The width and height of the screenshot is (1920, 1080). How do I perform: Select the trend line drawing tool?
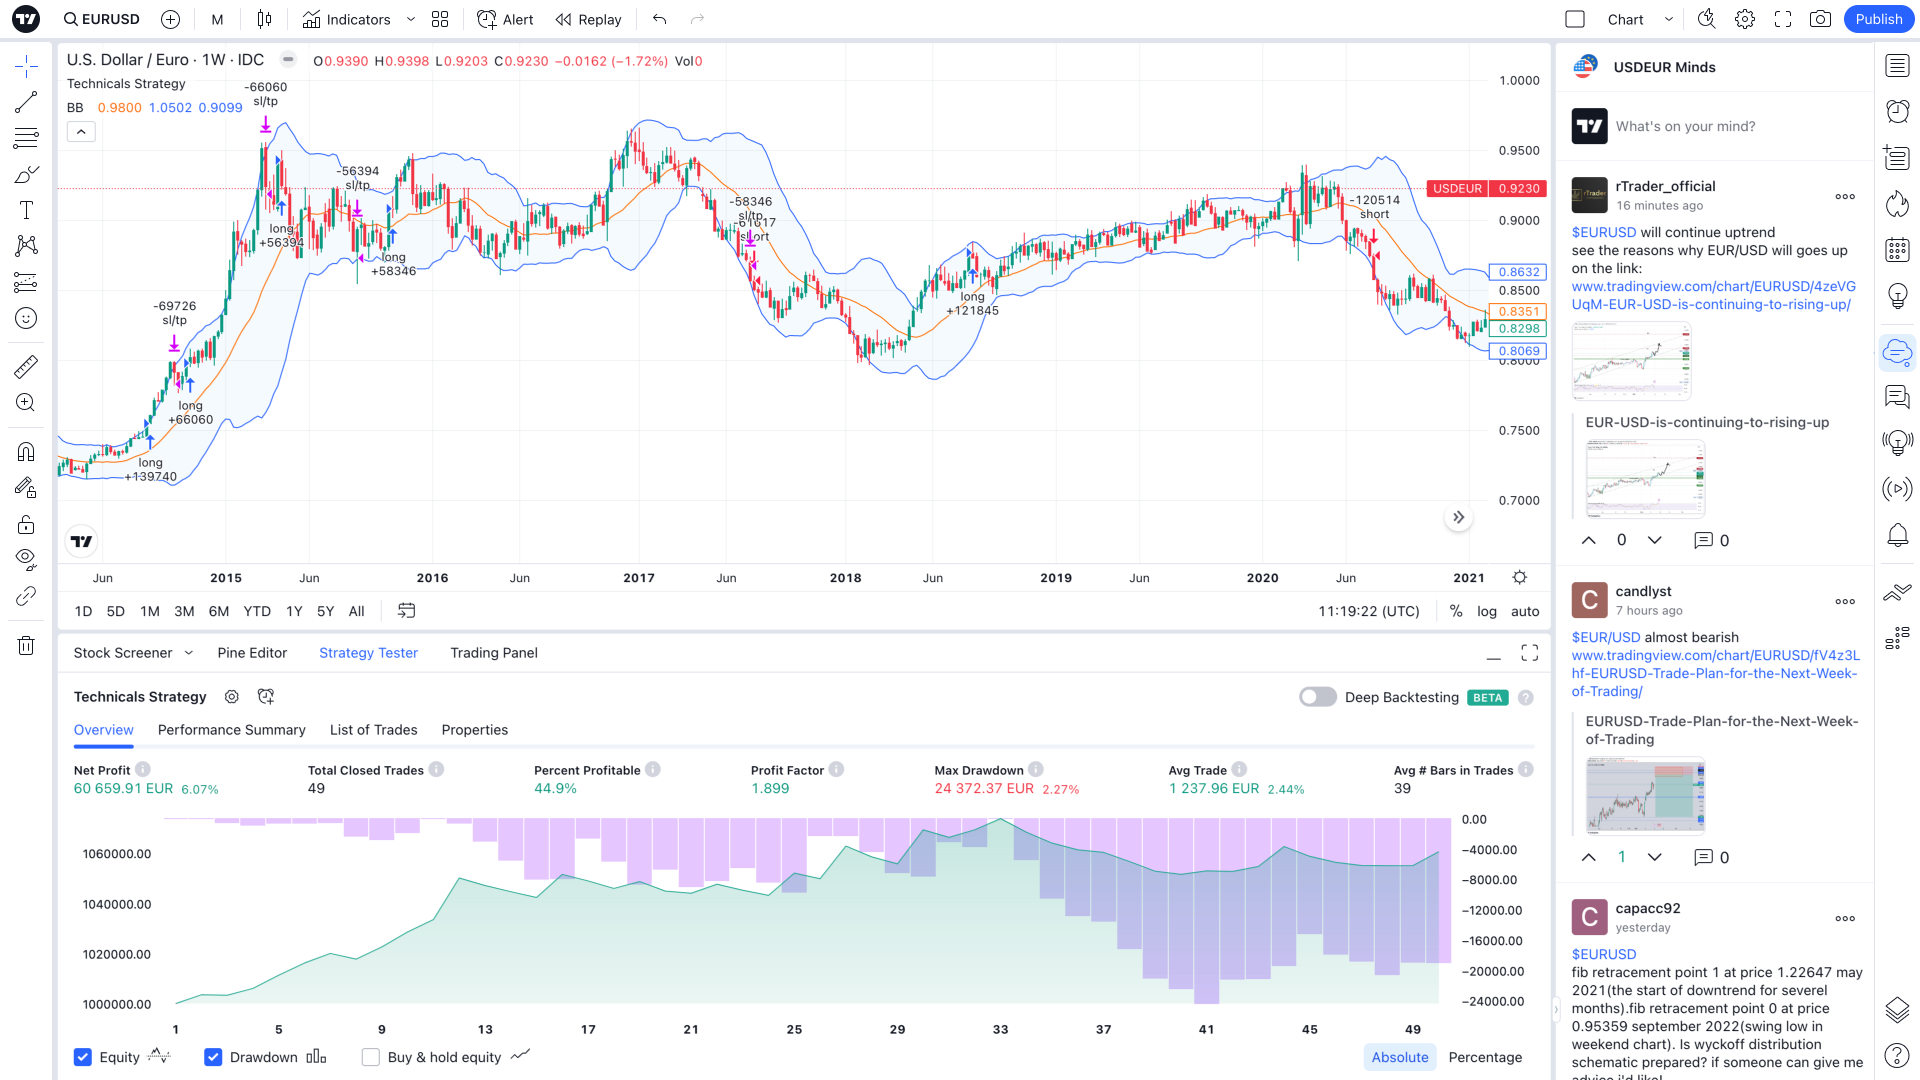click(26, 102)
